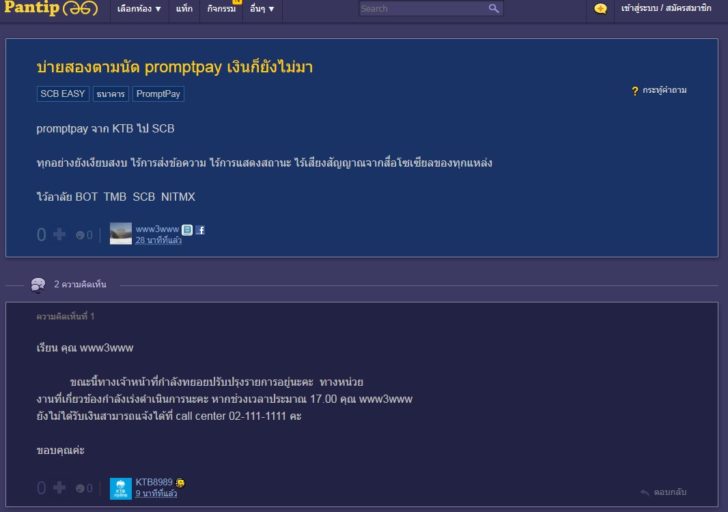Screen dimensions: 728x512
Task: Click the emotion icon on comment 1
Action: pyautogui.click(x=80, y=488)
